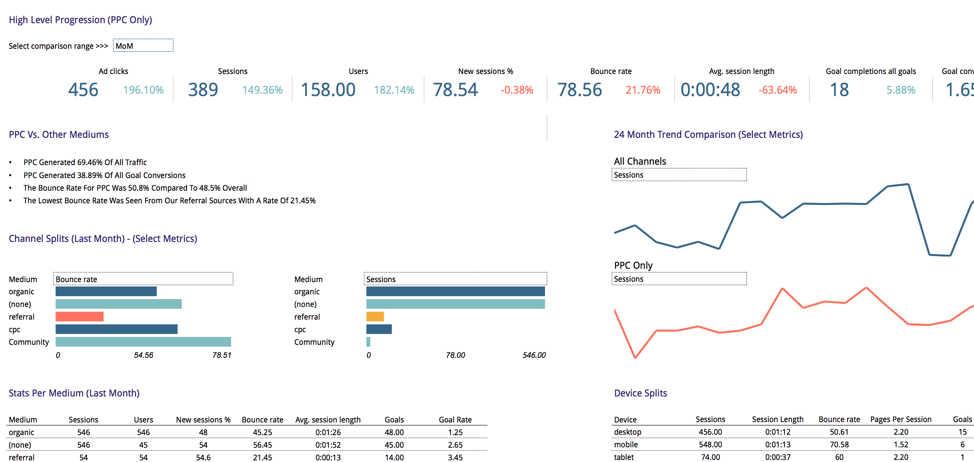The height and width of the screenshot is (462, 974).
Task: Click the Ad clicks value 456
Action: (83, 90)
